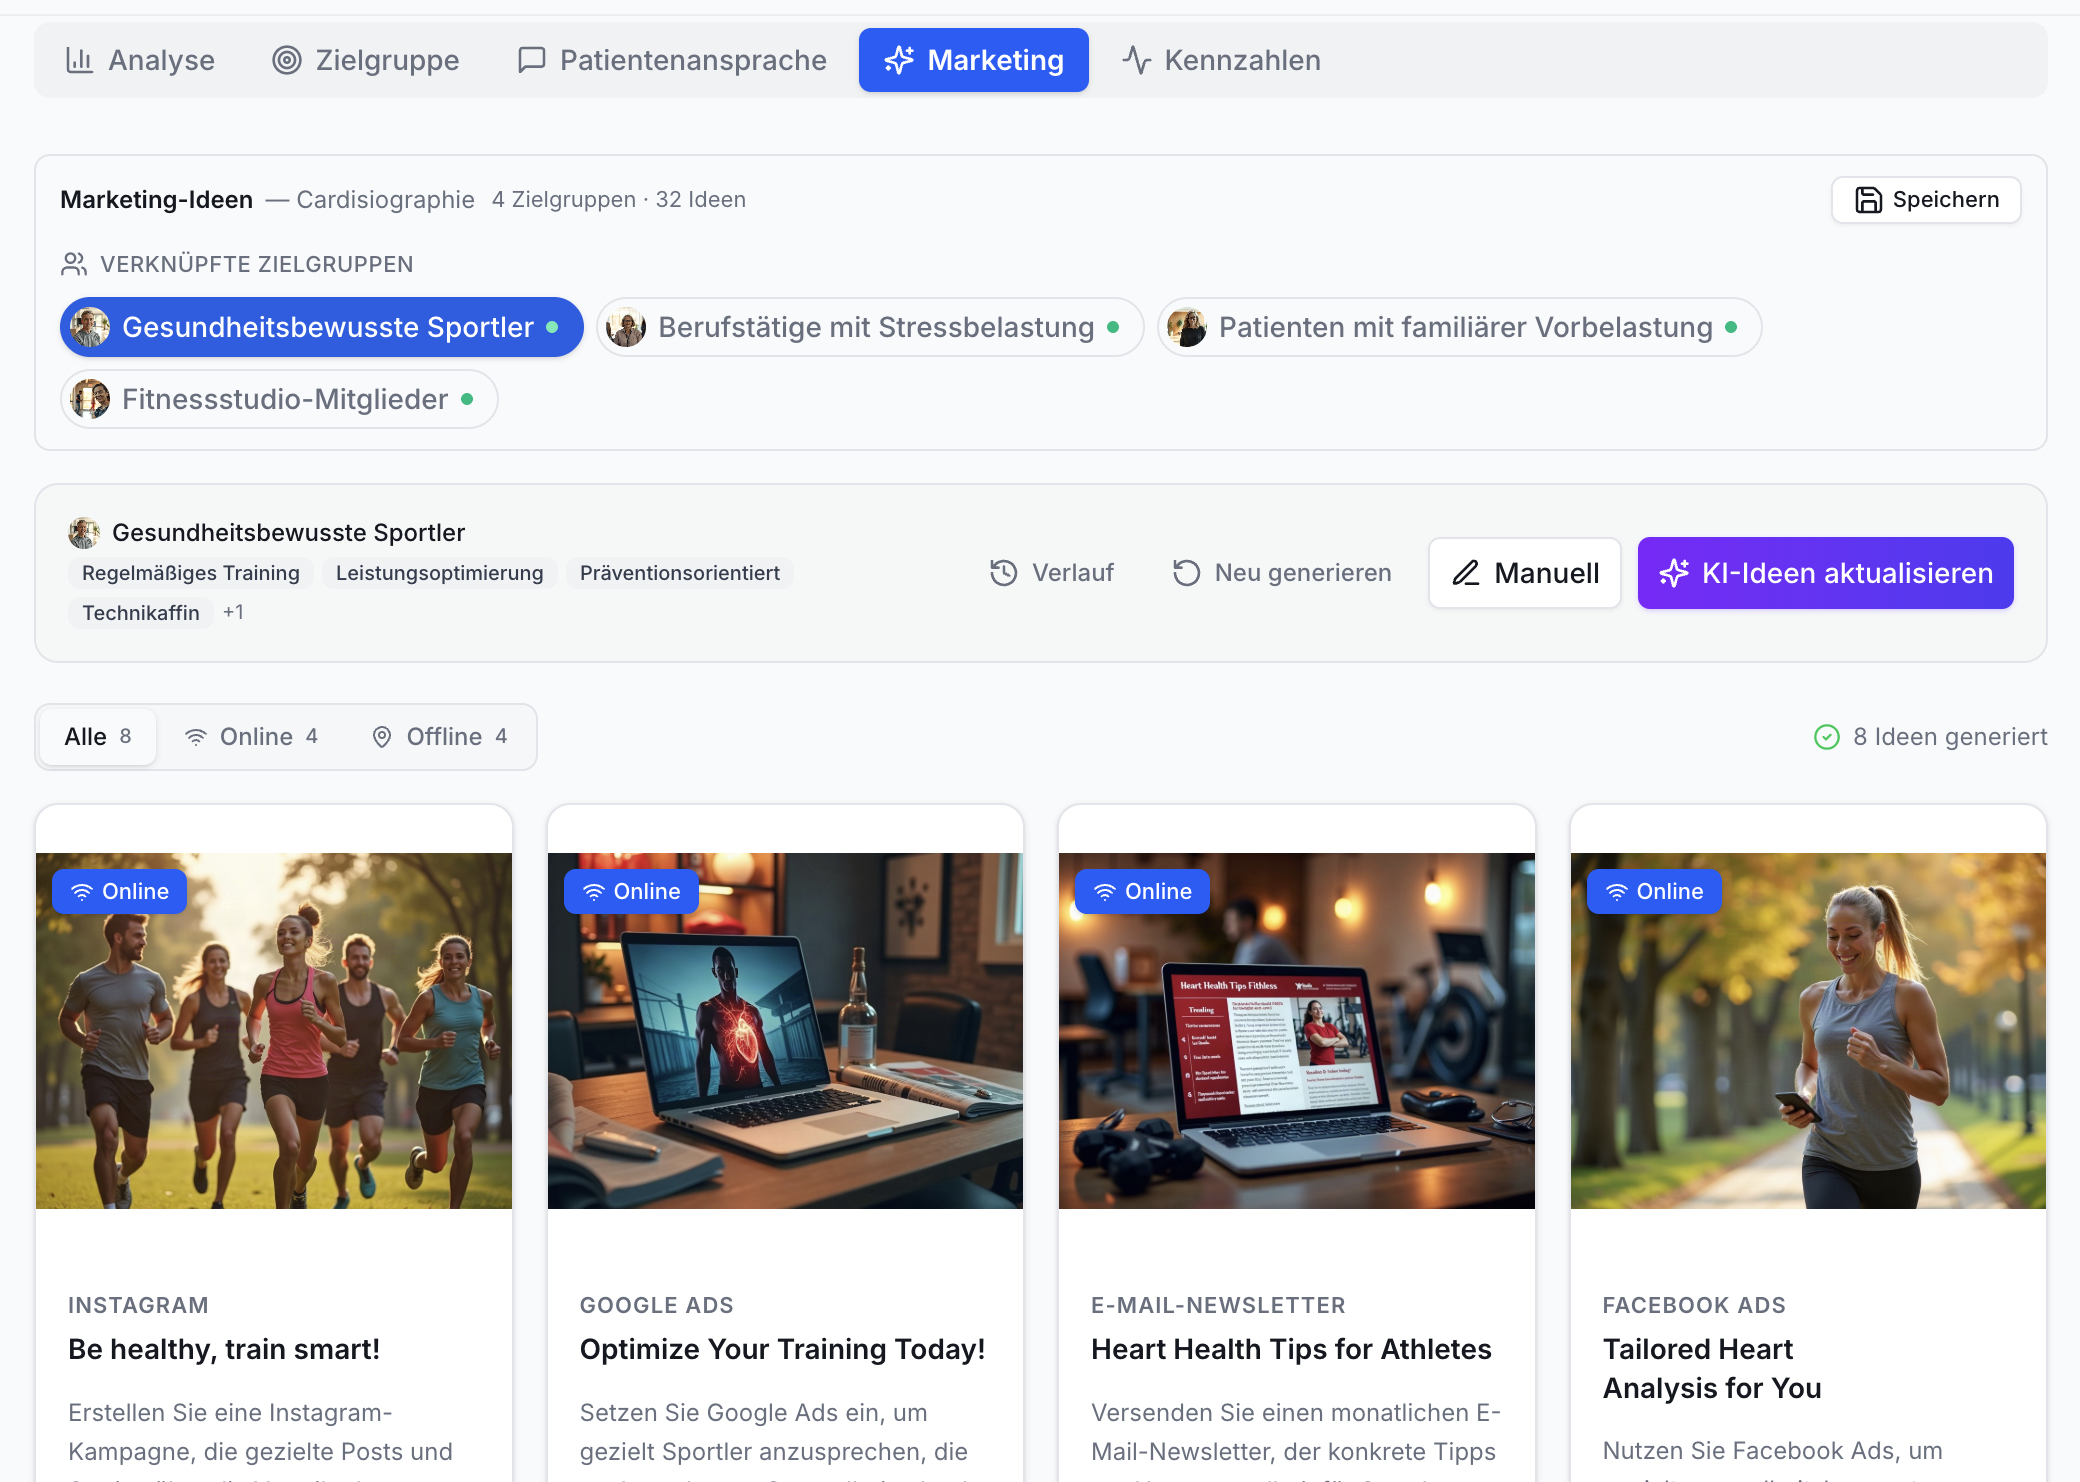Click the location pin icon in the Offline filter
Screen dimensions: 2080x1482
[382, 737]
